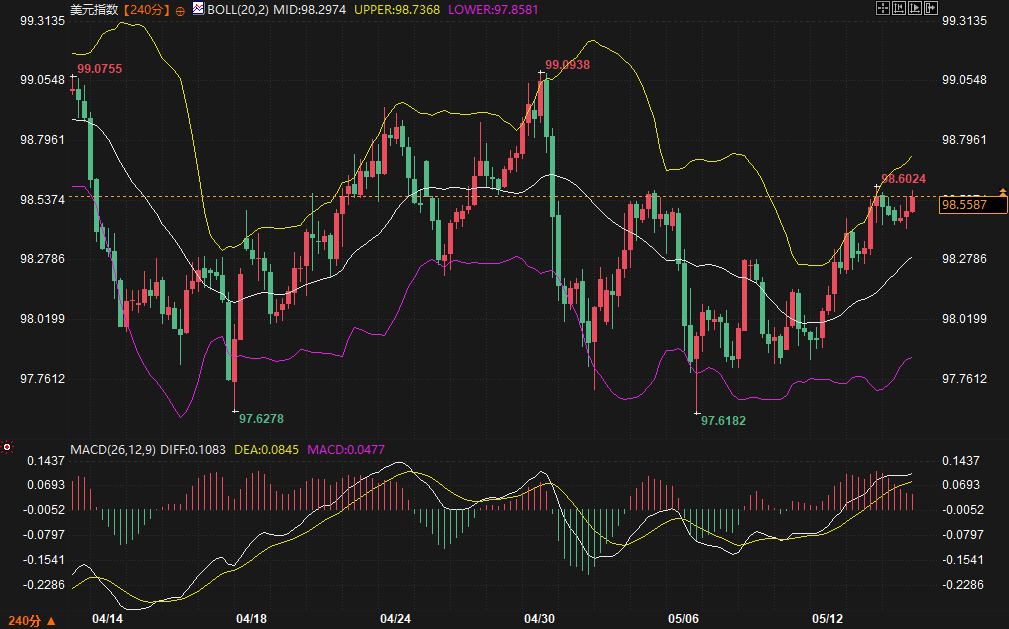Screen dimensions: 1009x629
Task: Click the 05/12 date on time axis
Action: pos(828,619)
